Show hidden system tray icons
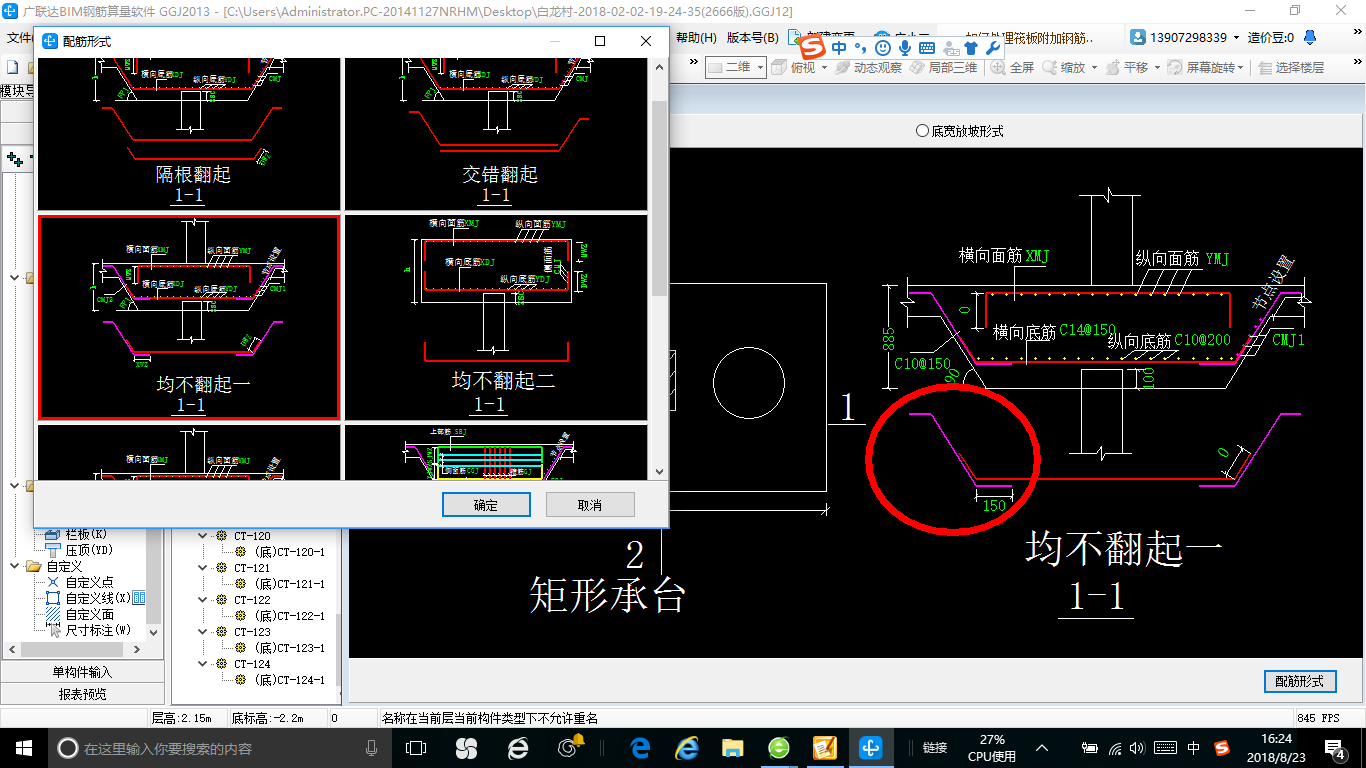This screenshot has height=768, width=1366. tap(1042, 748)
